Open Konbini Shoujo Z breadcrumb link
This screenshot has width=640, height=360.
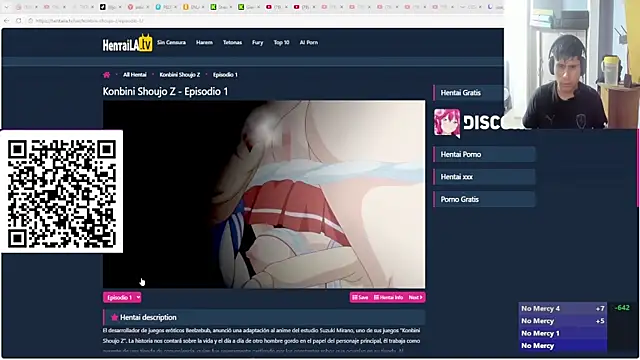tap(180, 75)
